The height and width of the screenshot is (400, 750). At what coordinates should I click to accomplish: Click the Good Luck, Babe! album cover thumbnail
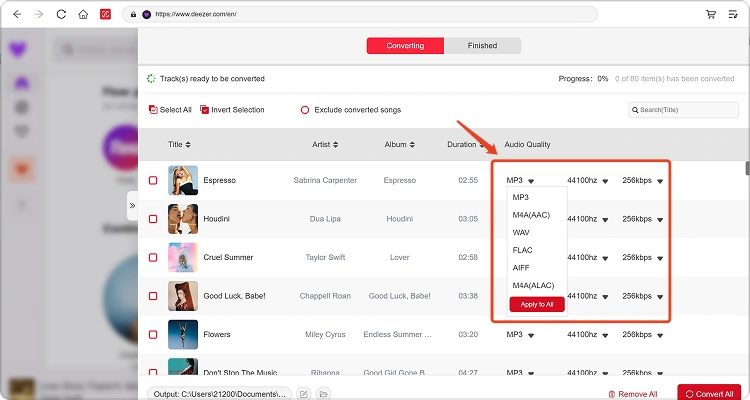coord(183,296)
